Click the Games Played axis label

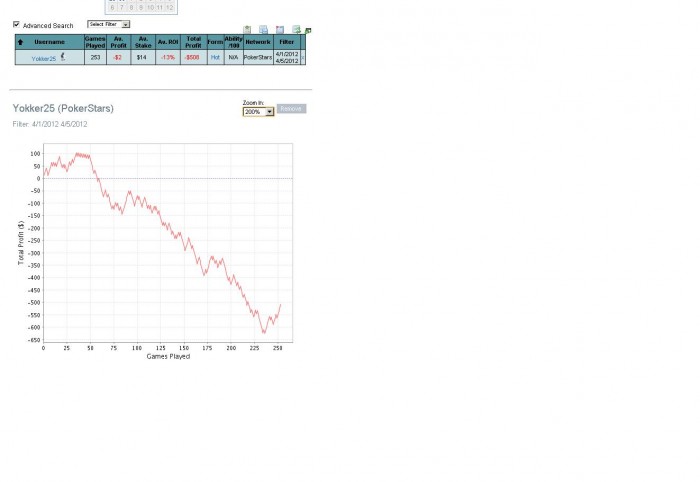click(x=168, y=356)
